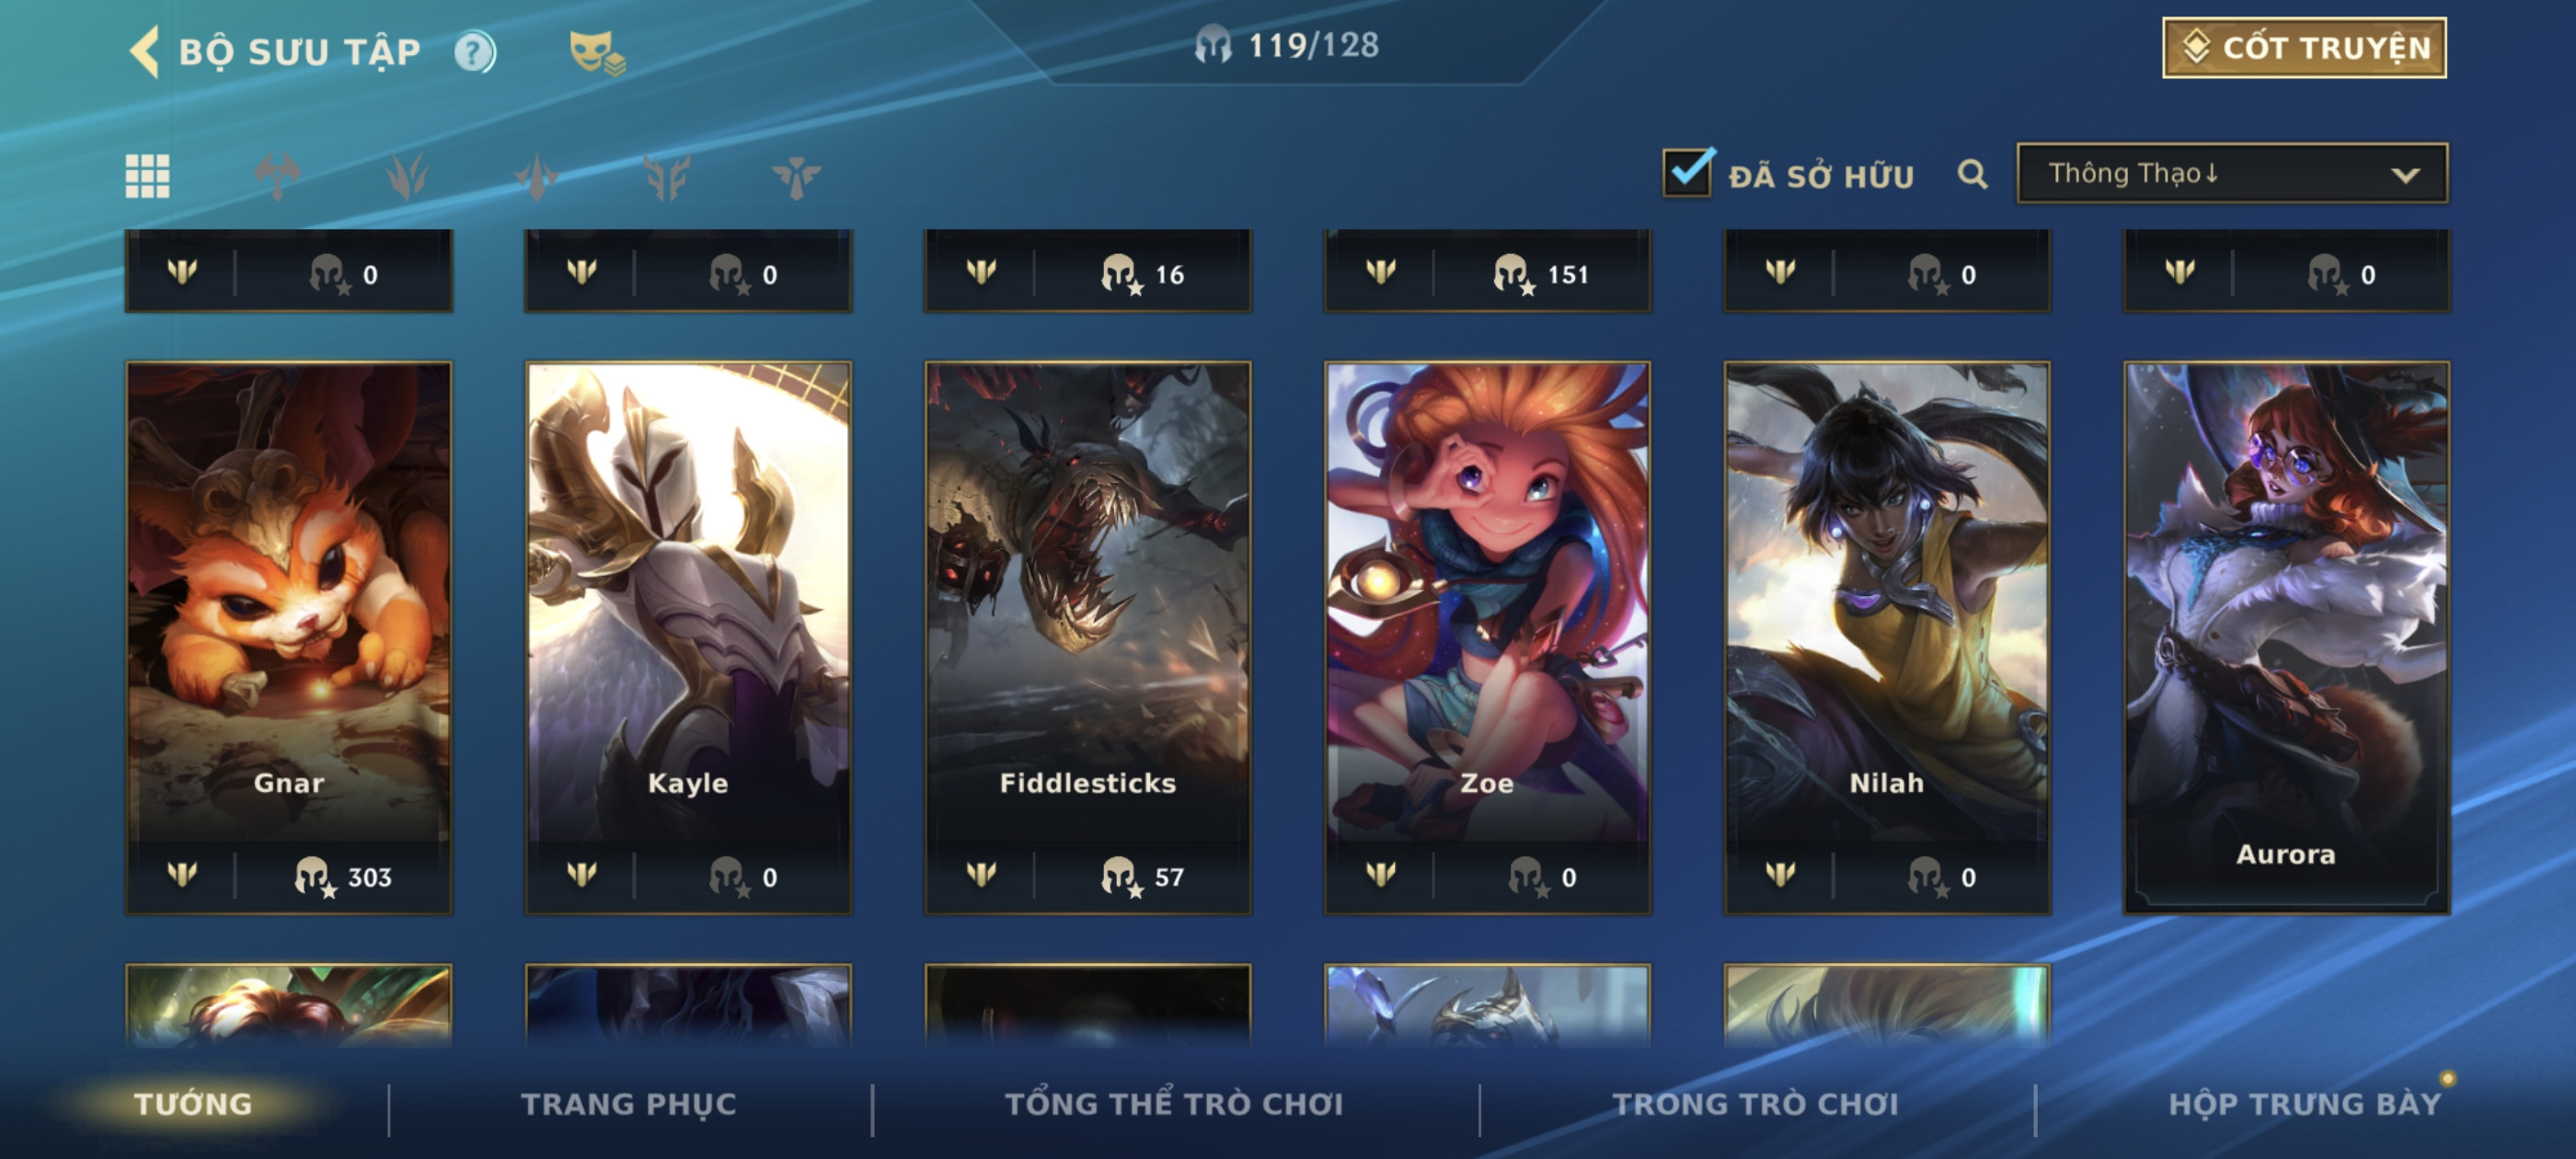This screenshot has height=1159, width=2576.
Task: Expand the sort dropdown chevron arrow
Action: 2405,175
